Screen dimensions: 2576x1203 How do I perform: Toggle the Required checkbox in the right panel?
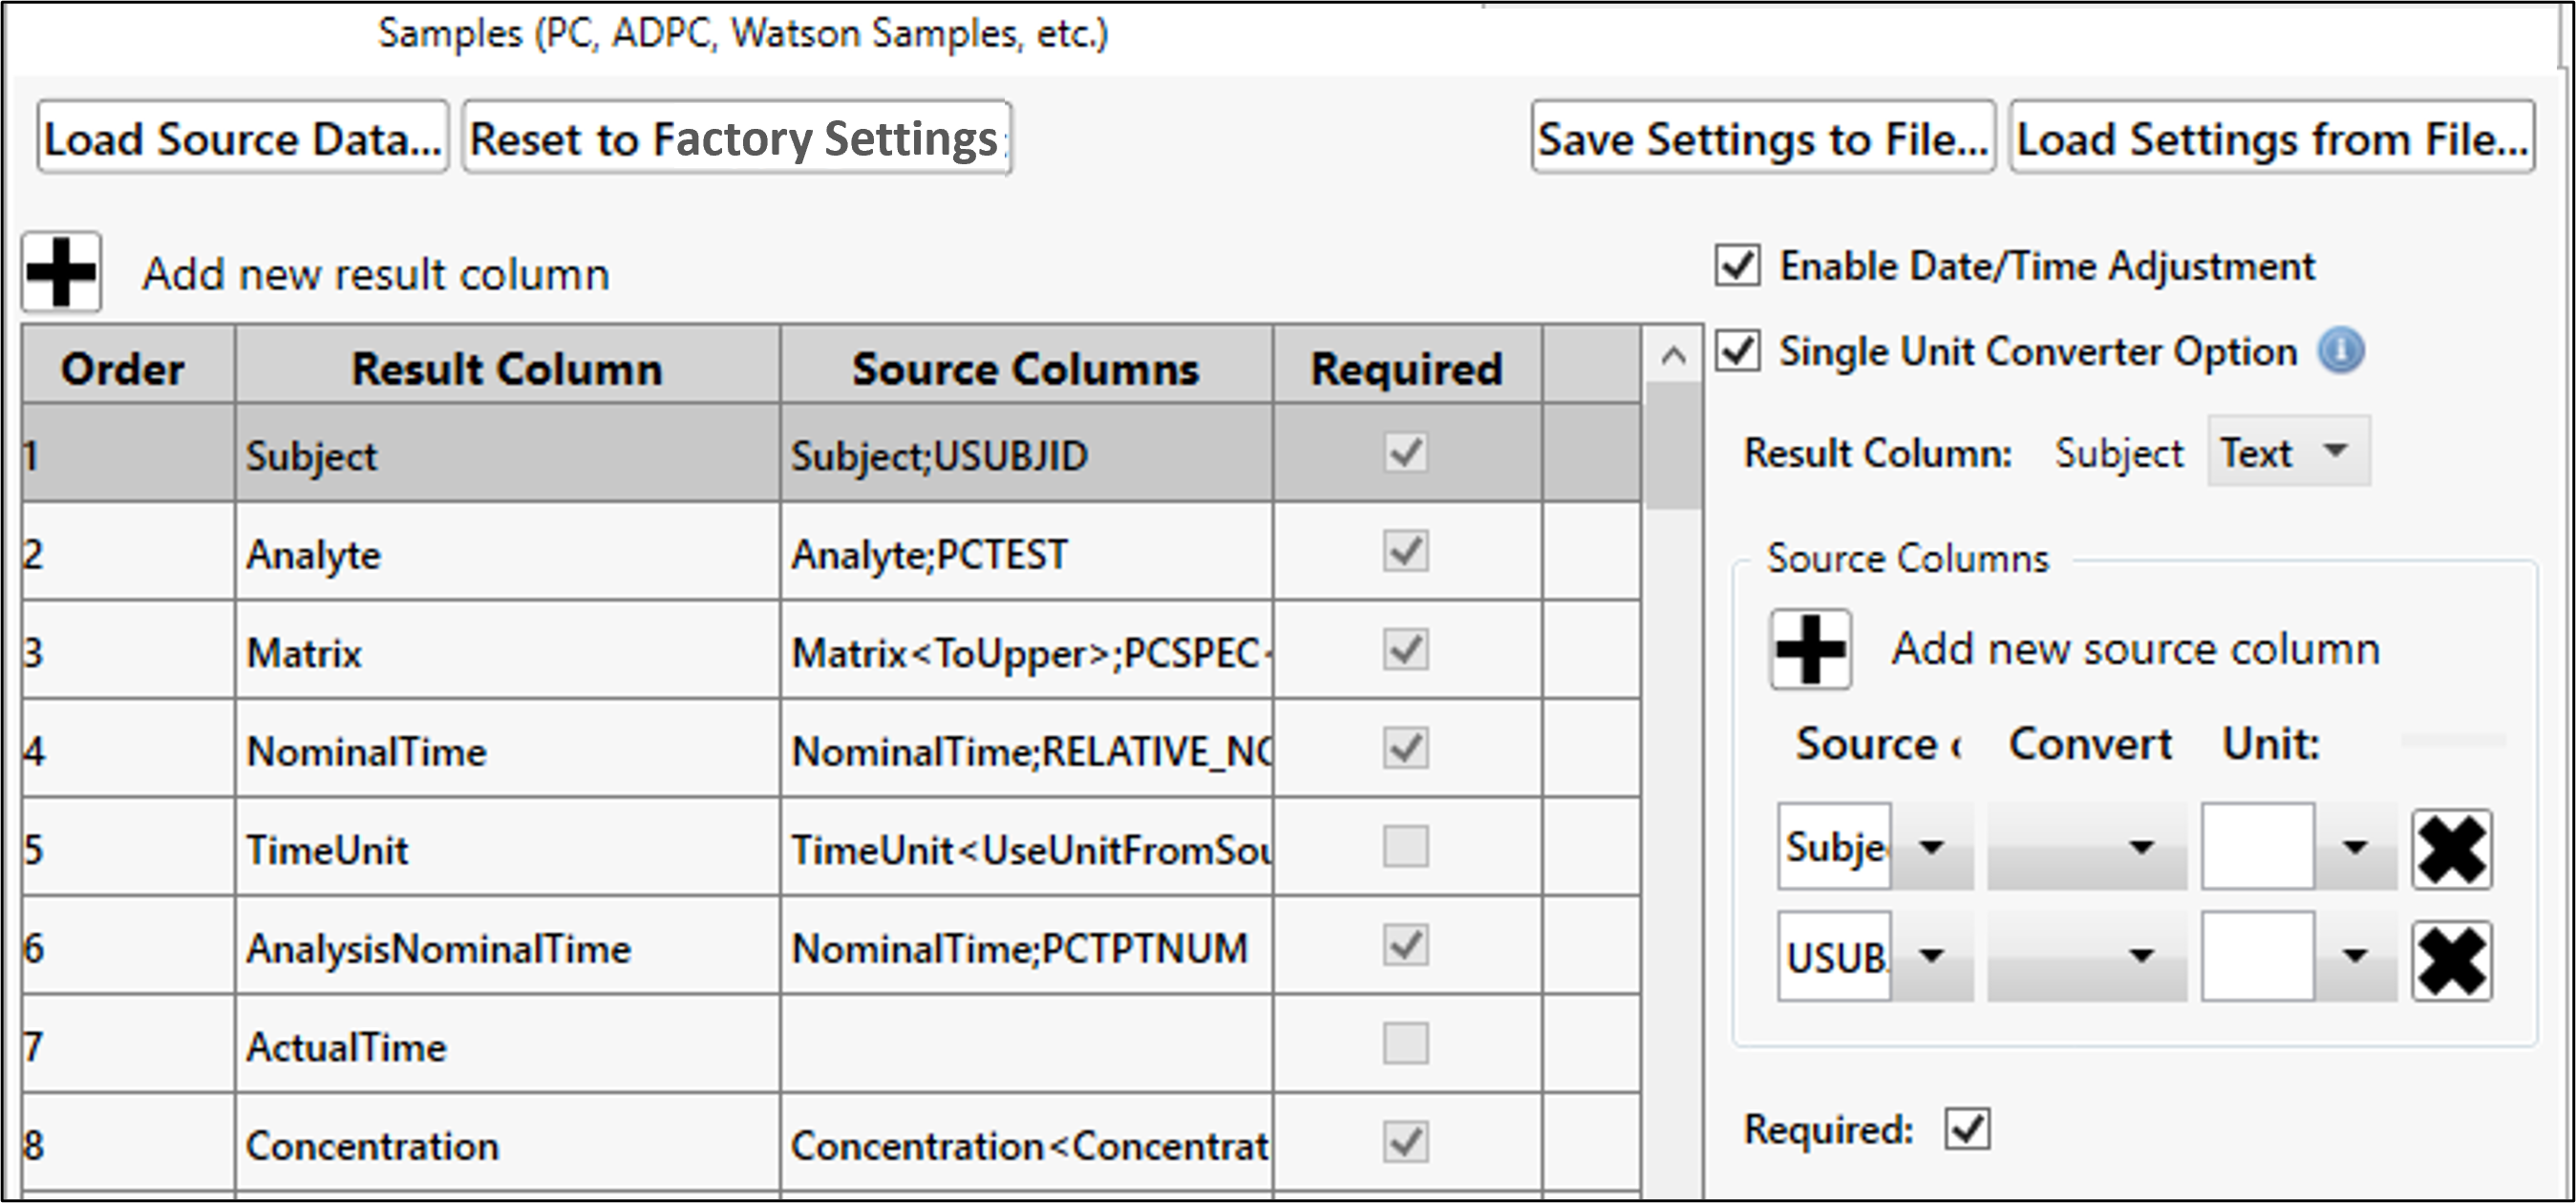pos(1968,1129)
